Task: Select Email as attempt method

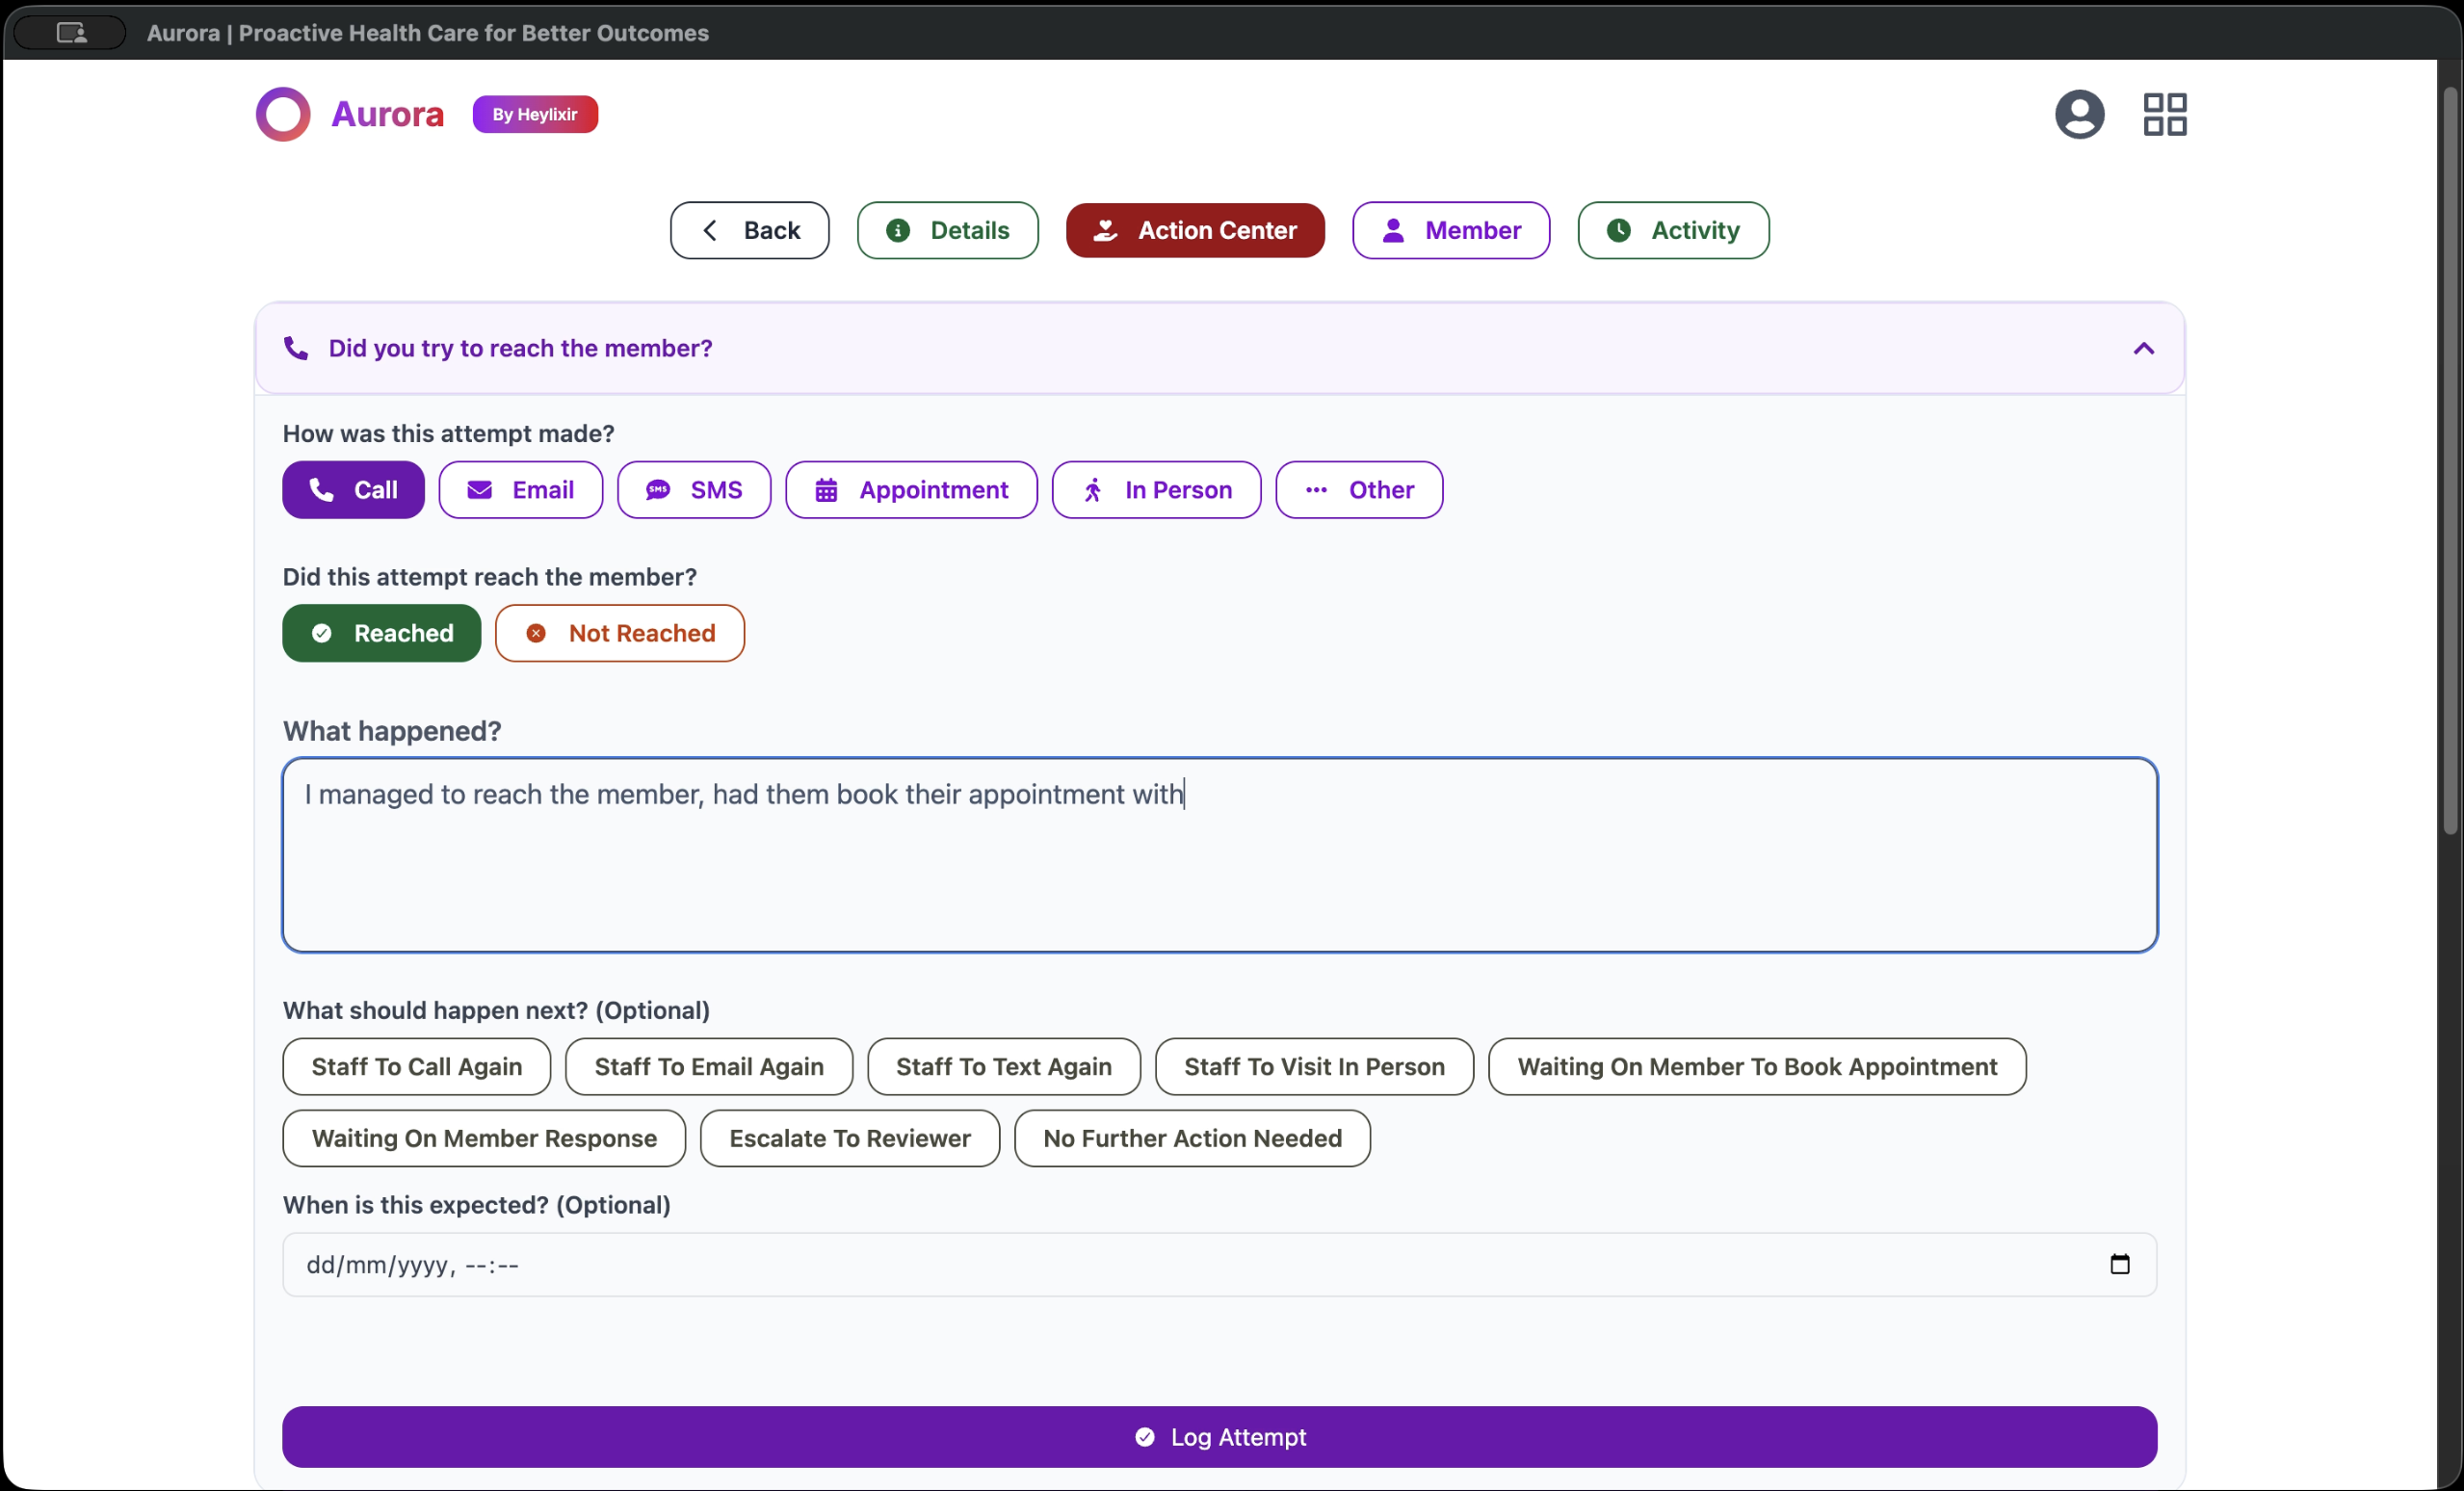Action: [520, 490]
